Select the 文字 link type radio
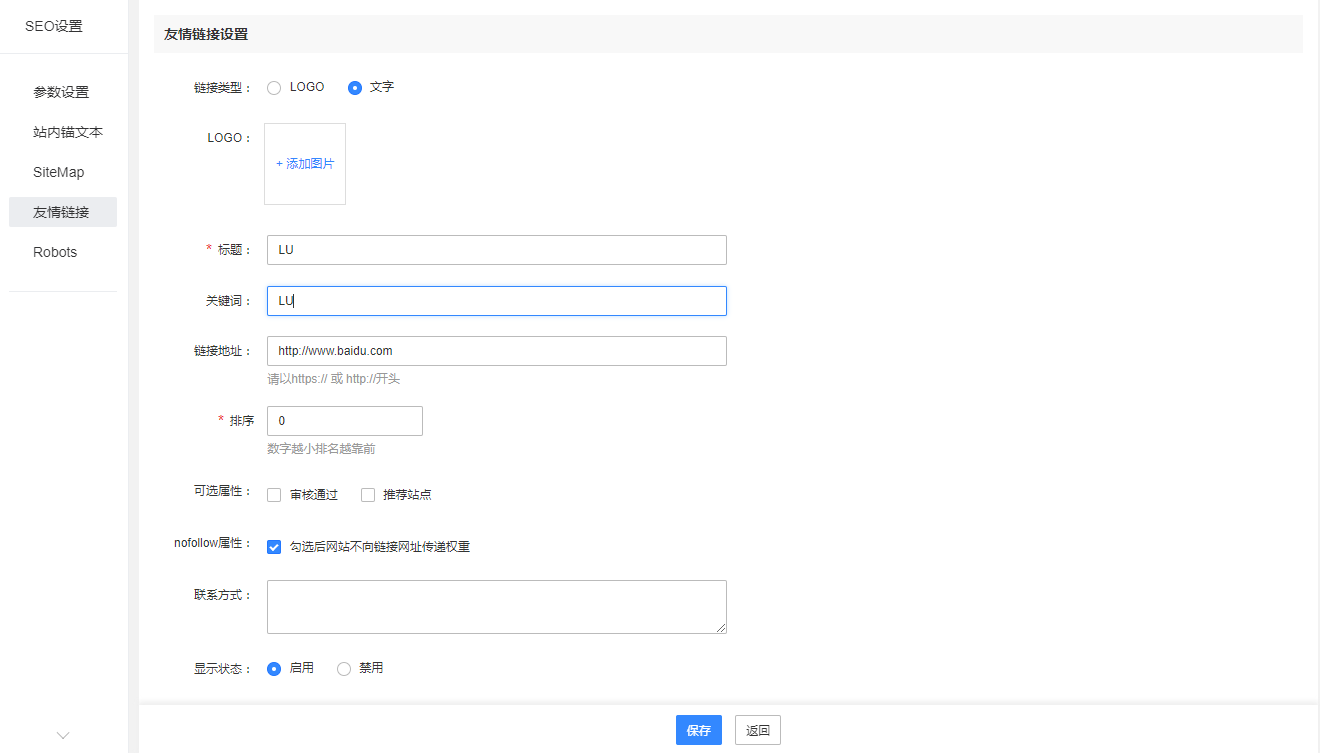Image resolution: width=1320 pixels, height=753 pixels. pos(355,88)
